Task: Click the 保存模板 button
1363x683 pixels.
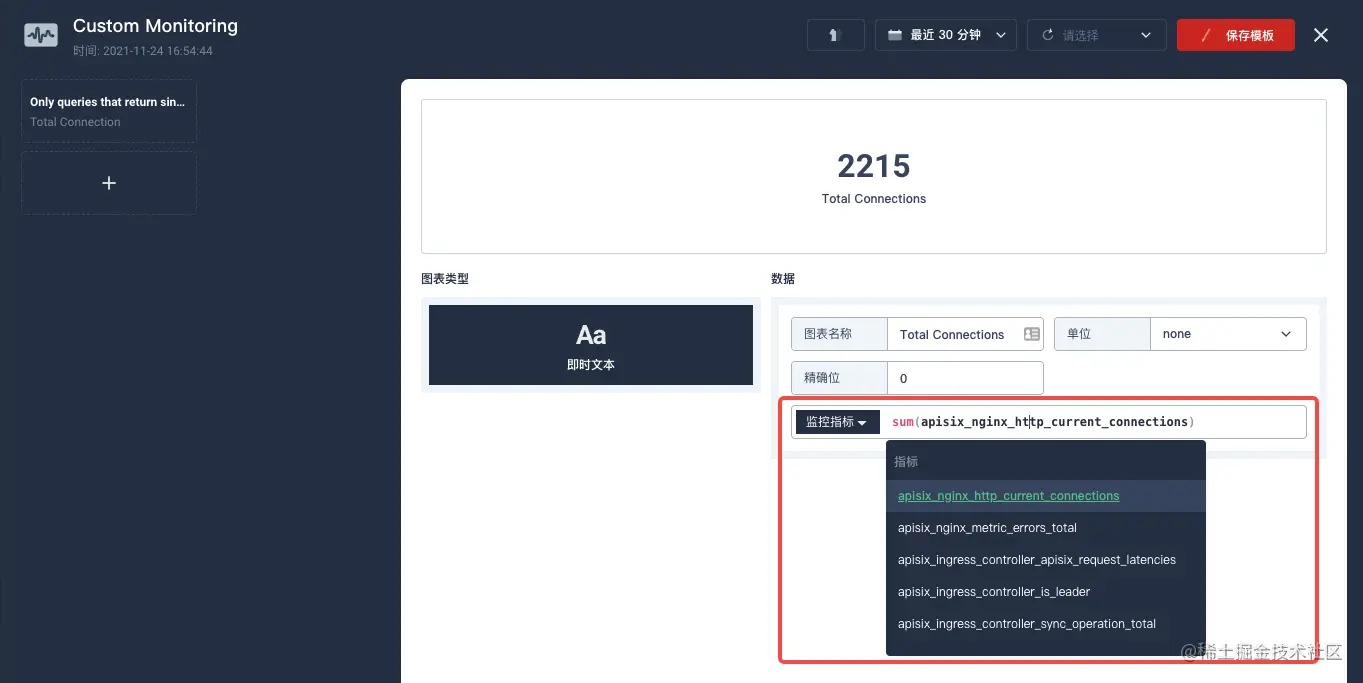Action: [1236, 35]
